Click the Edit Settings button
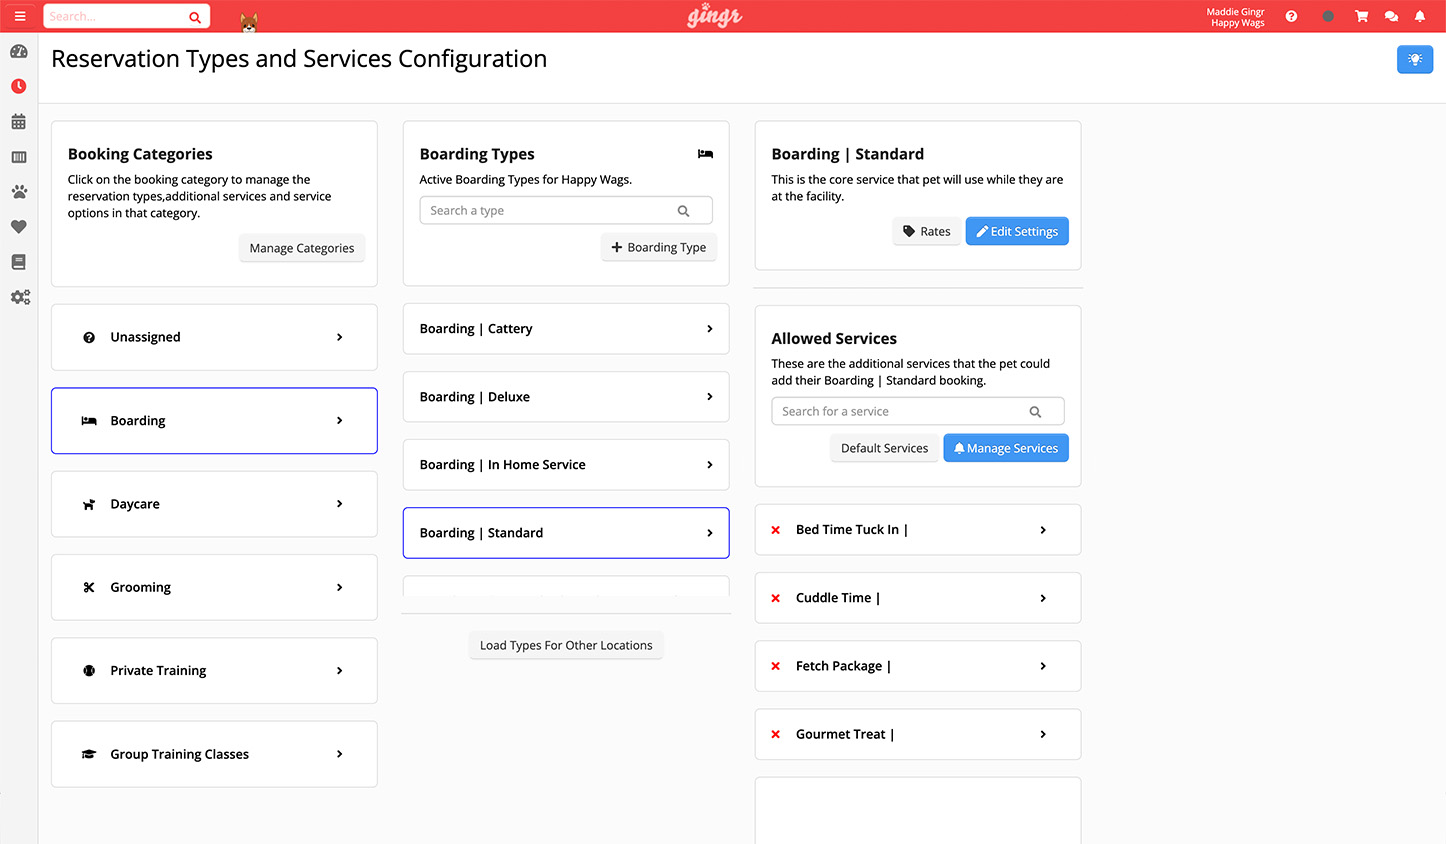 pyautogui.click(x=1017, y=231)
